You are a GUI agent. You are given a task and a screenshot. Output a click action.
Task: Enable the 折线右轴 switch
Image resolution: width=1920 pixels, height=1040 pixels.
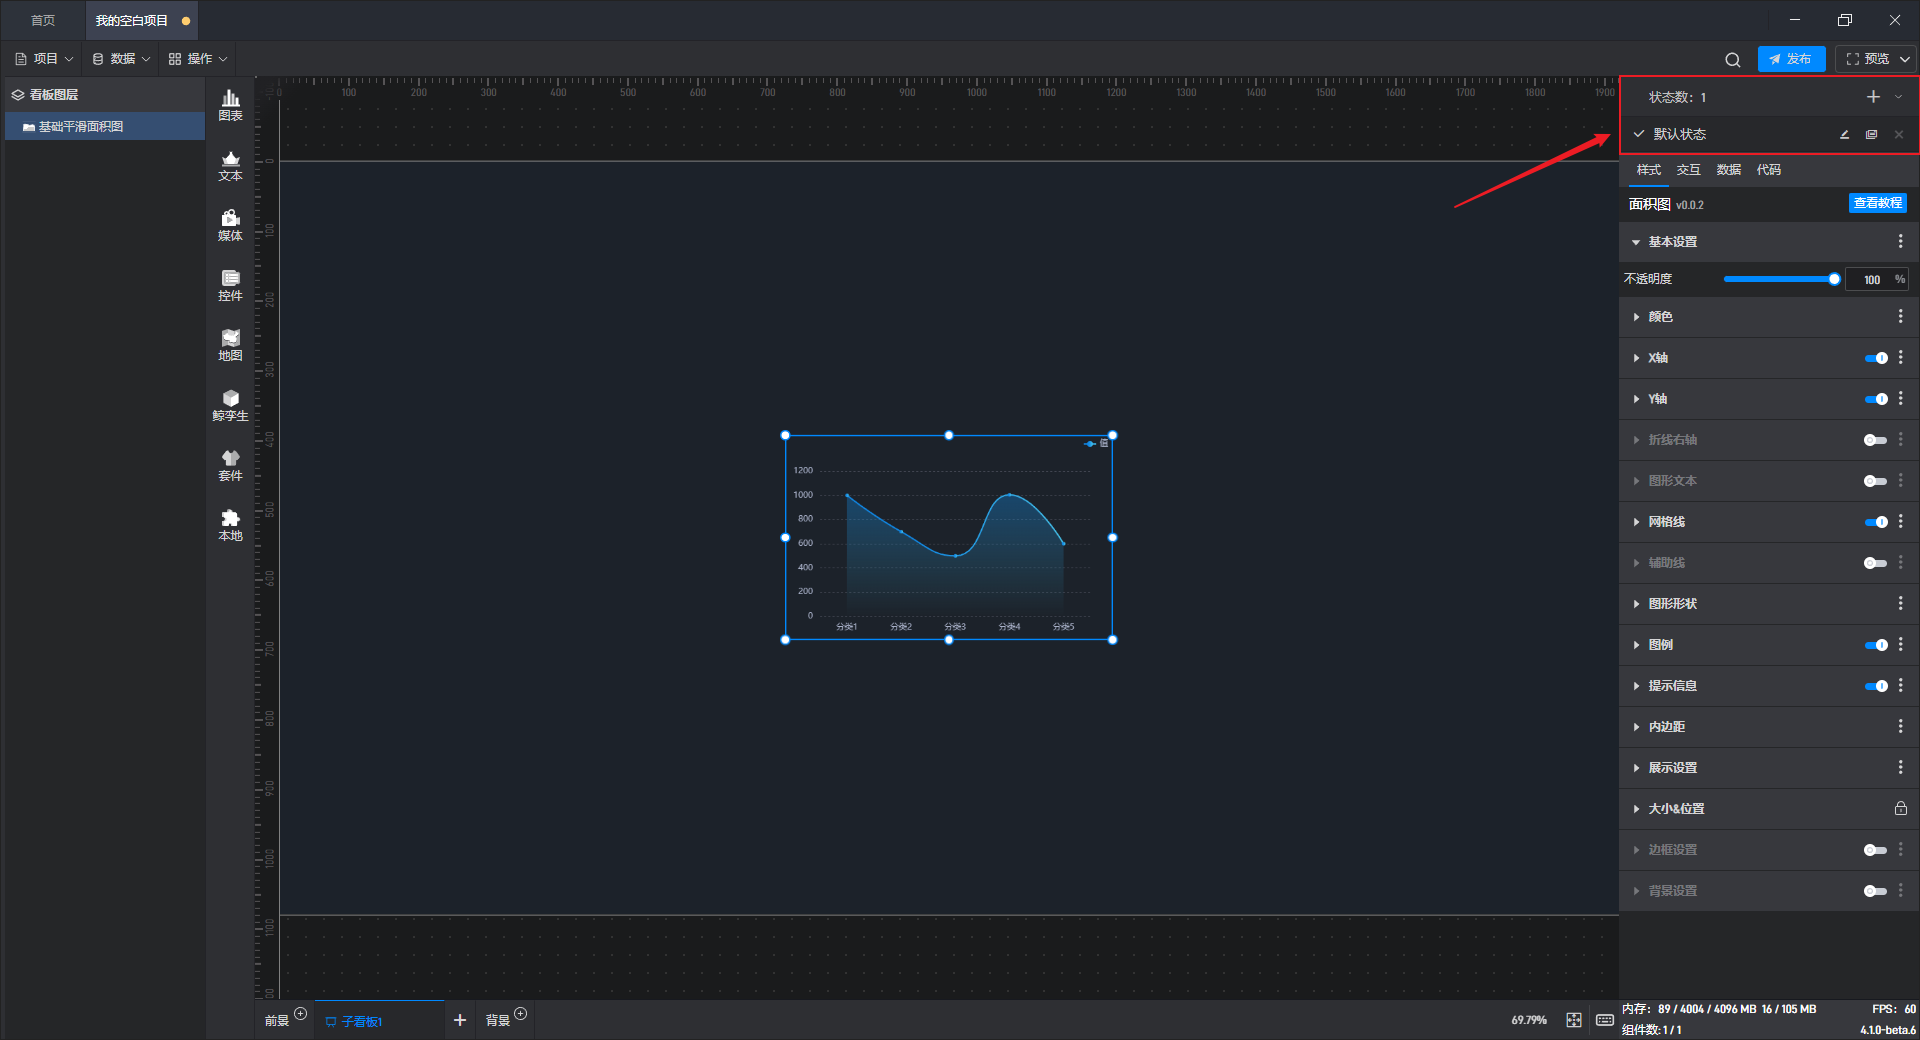pyautogui.click(x=1876, y=440)
